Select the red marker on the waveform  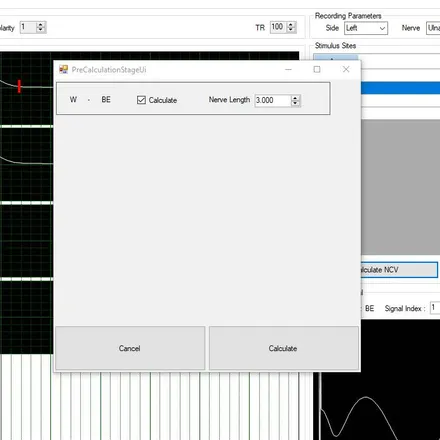coord(19,86)
